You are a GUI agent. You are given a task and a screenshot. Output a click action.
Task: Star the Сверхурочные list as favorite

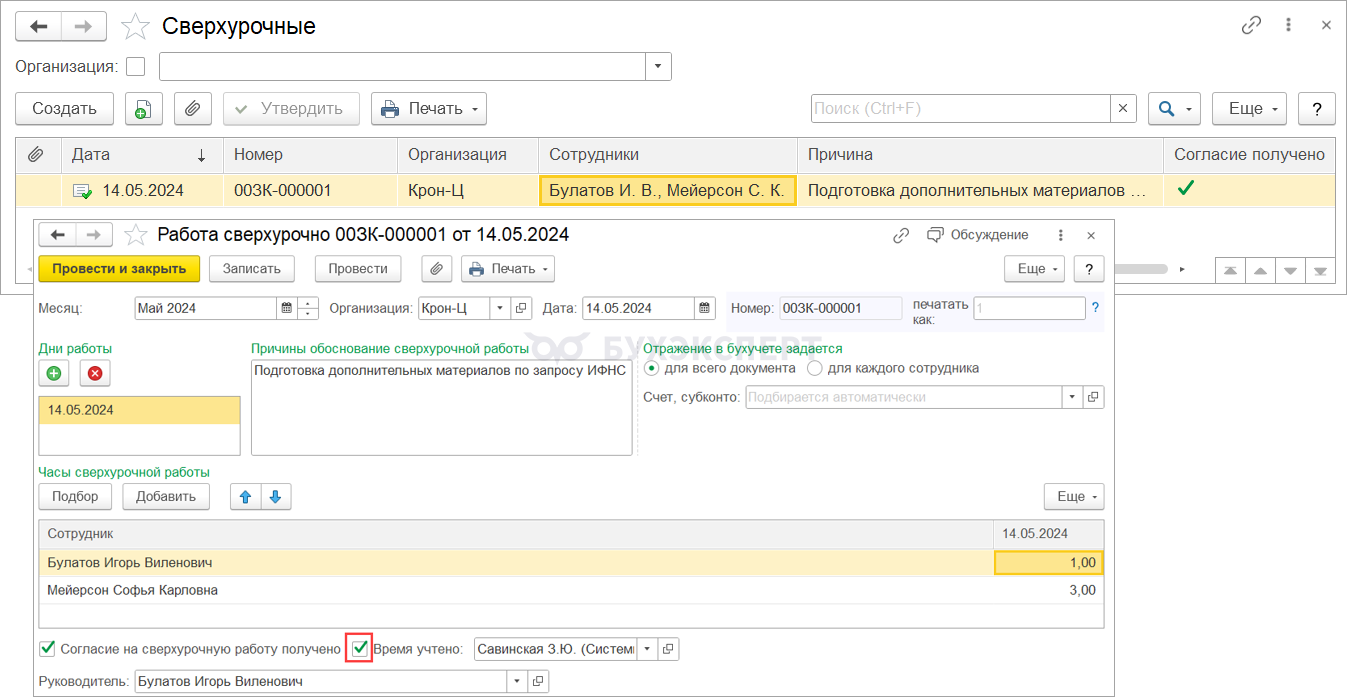point(135,26)
